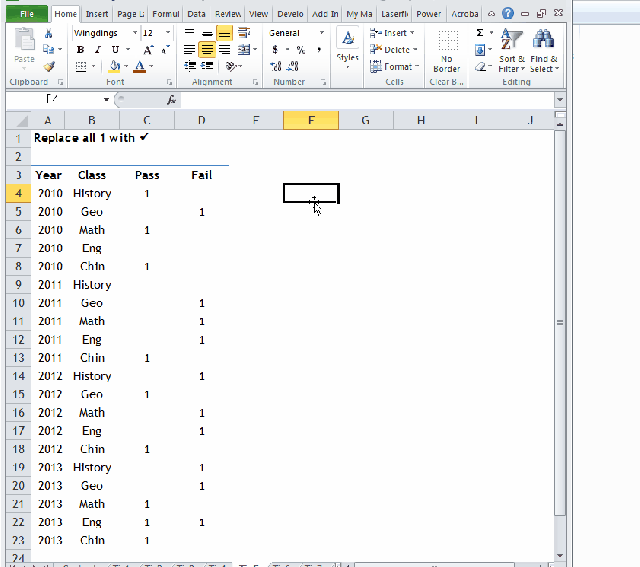Click the Paste clipboard icon
The image size is (640, 567).
pyautogui.click(x=24, y=40)
